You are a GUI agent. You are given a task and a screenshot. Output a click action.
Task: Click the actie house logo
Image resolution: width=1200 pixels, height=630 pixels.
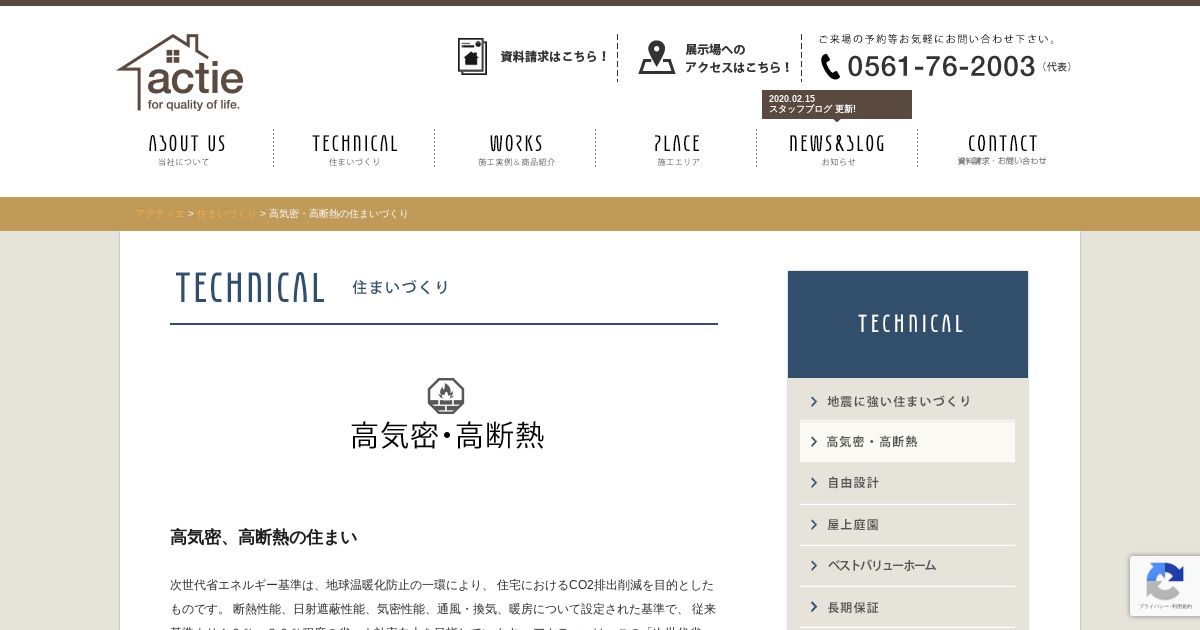click(180, 73)
